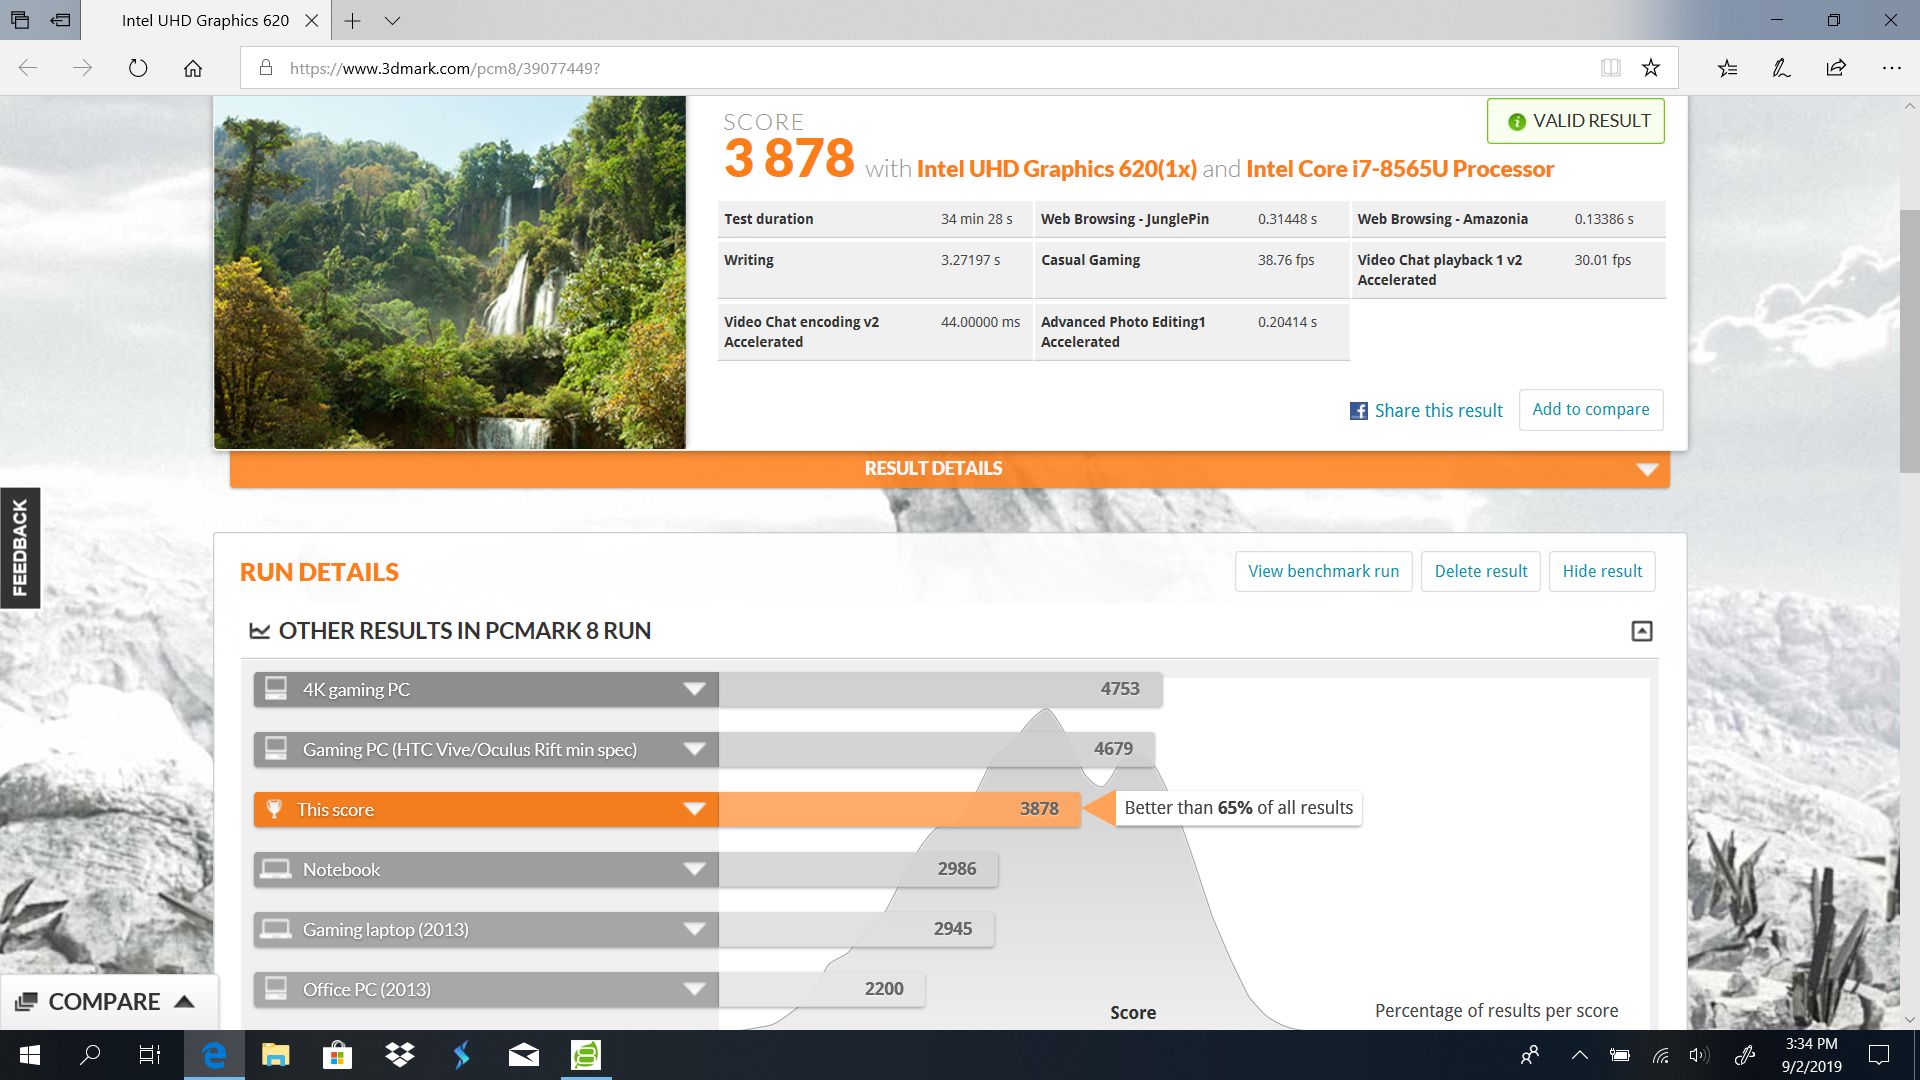1920x1080 pixels.
Task: Click the Intel UHD Graphics 620(1x) link
Action: [x=1056, y=169]
